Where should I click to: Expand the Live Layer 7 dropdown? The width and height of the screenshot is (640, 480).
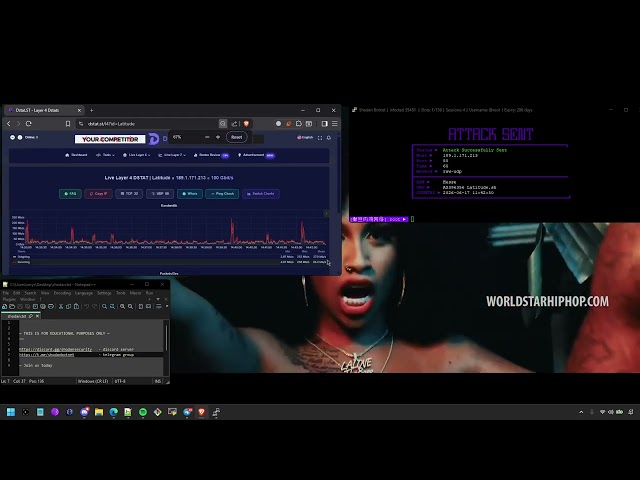coord(172,155)
